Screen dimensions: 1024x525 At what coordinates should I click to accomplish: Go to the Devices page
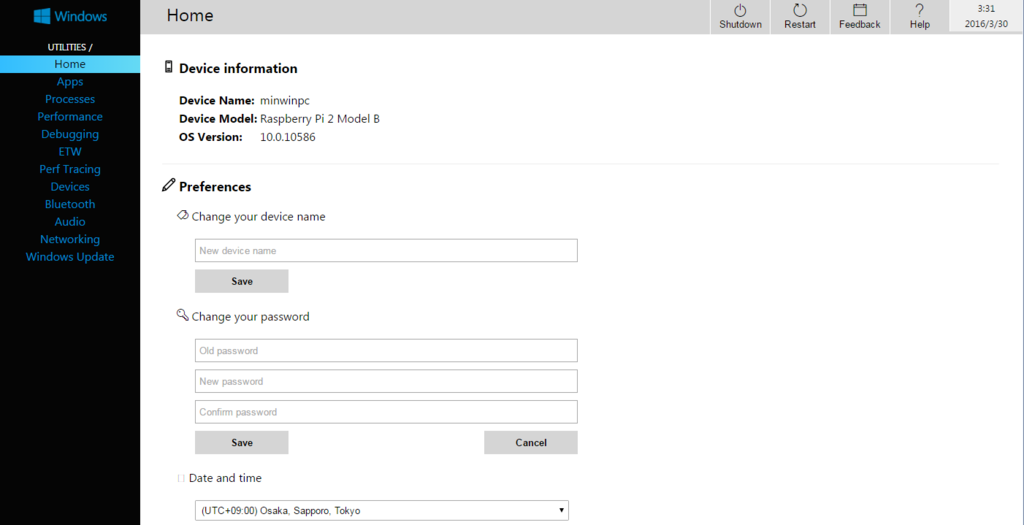pos(70,187)
